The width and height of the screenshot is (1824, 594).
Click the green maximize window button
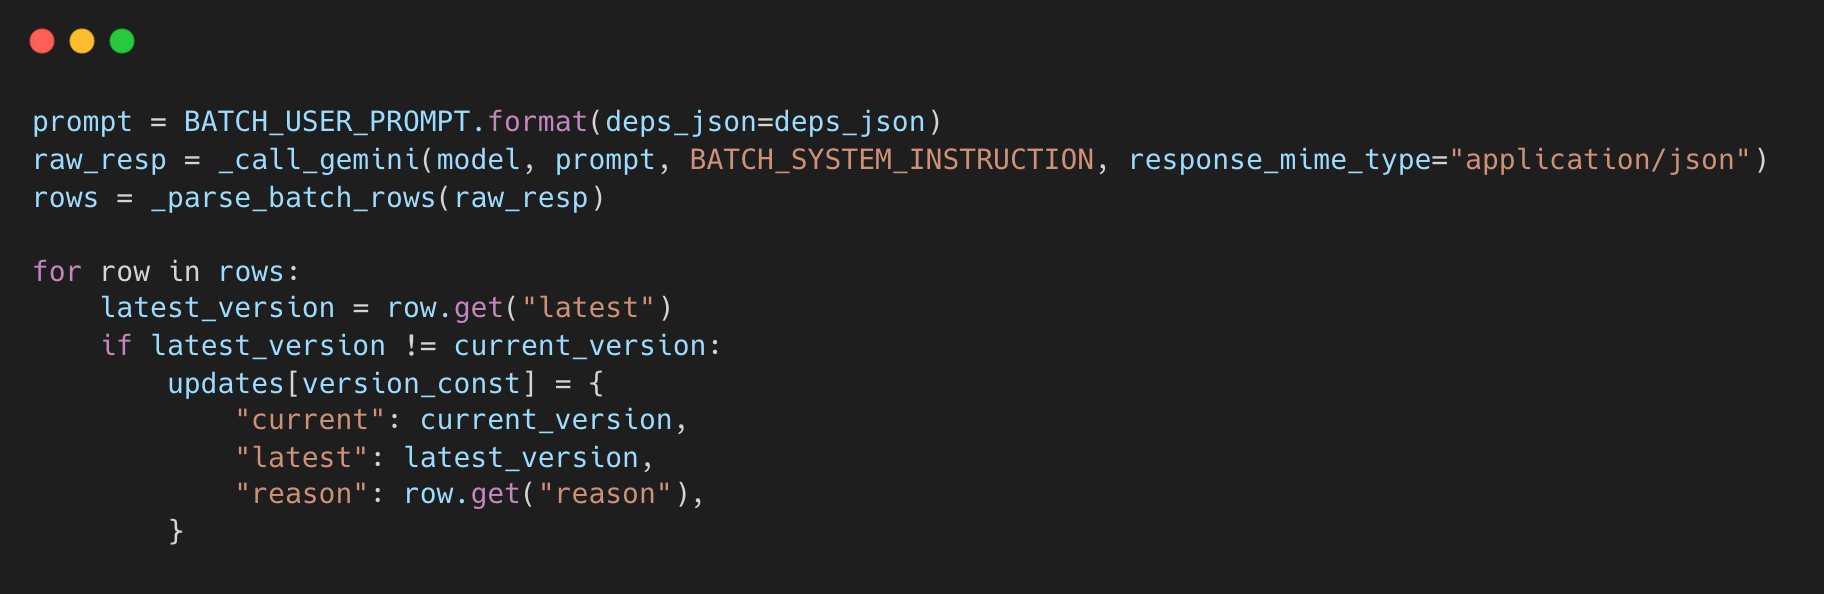click(122, 41)
